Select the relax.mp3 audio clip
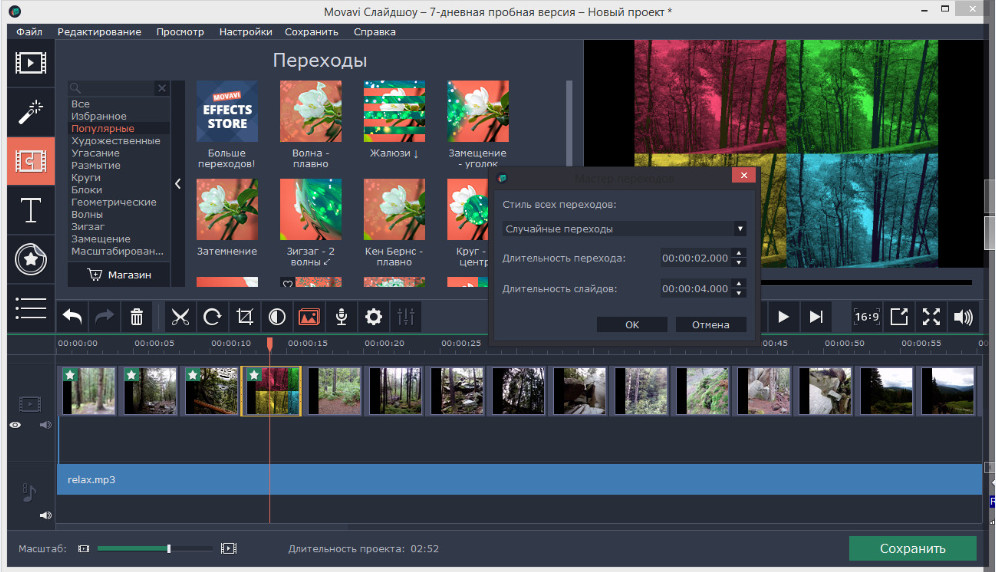 coord(520,479)
